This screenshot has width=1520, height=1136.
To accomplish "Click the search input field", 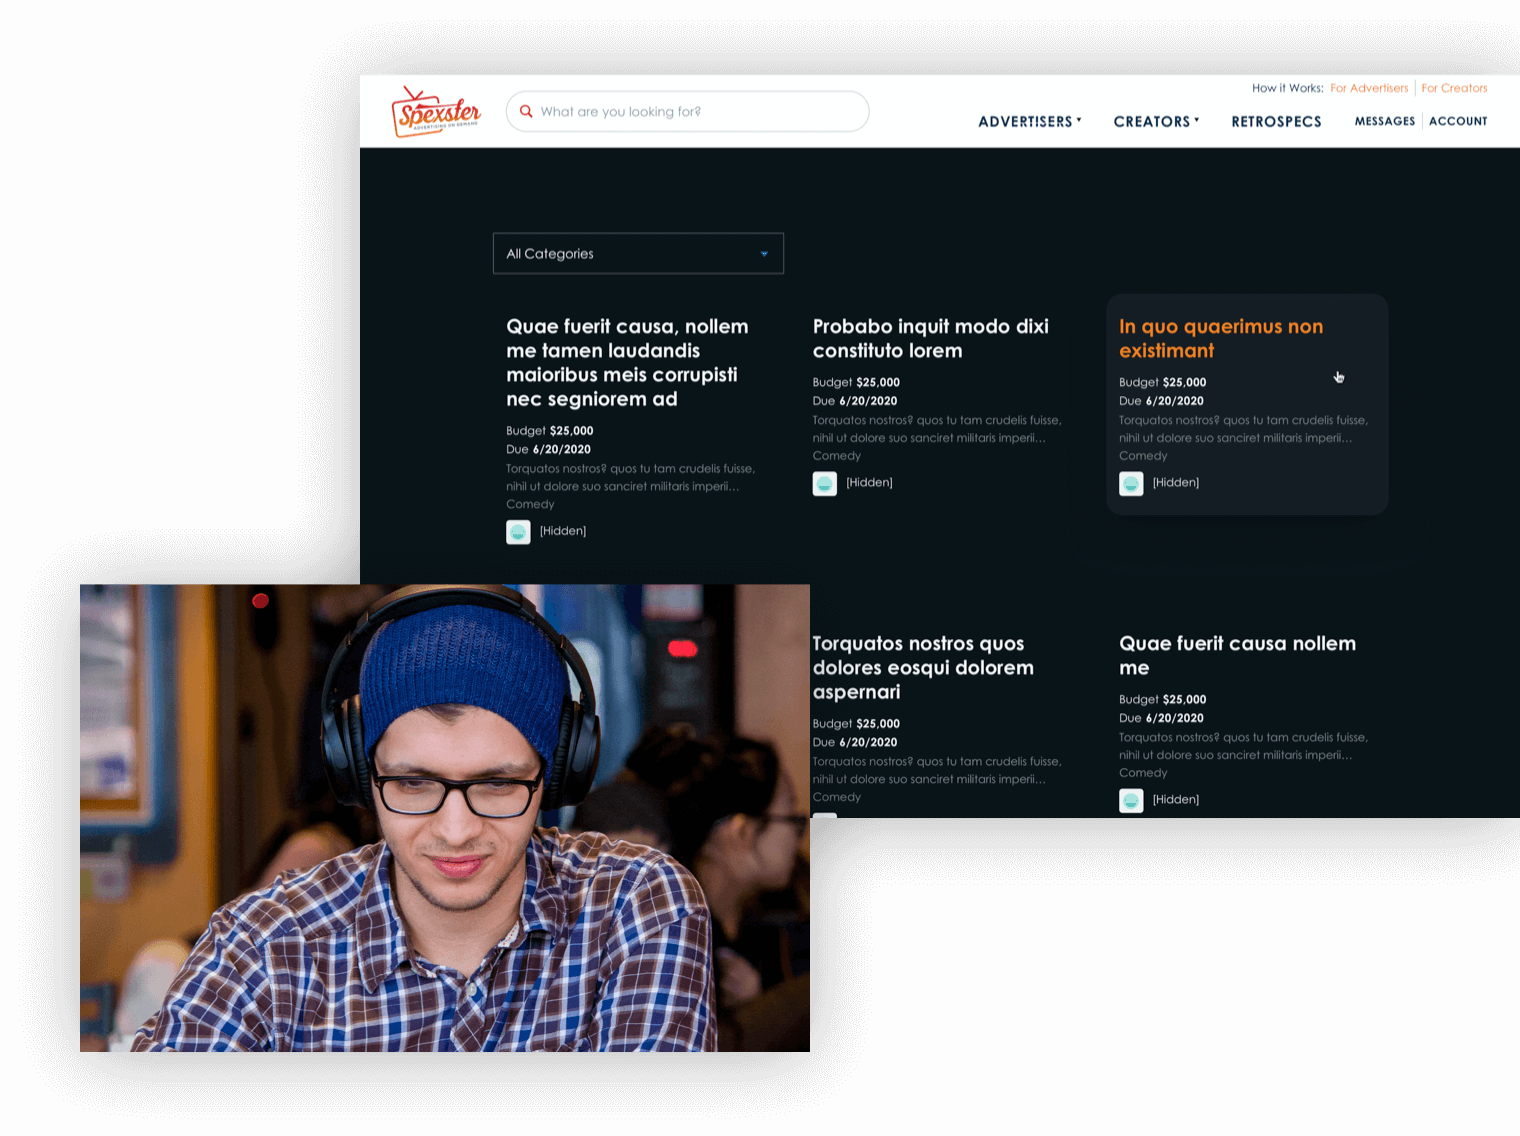I will coord(700,112).
